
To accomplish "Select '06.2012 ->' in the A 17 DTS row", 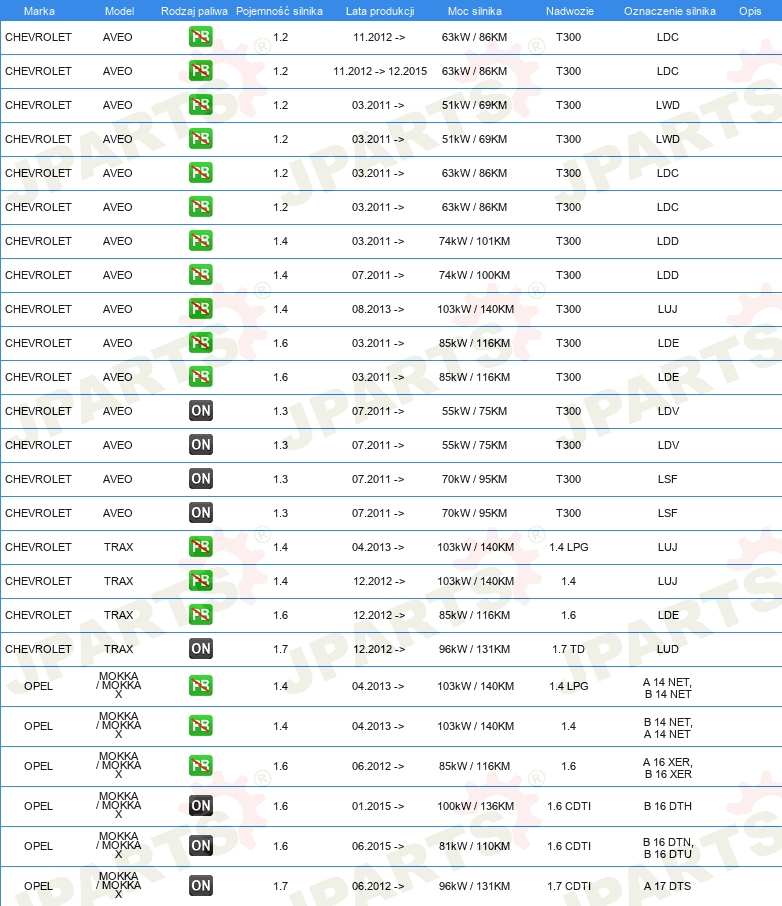I will pos(378,886).
